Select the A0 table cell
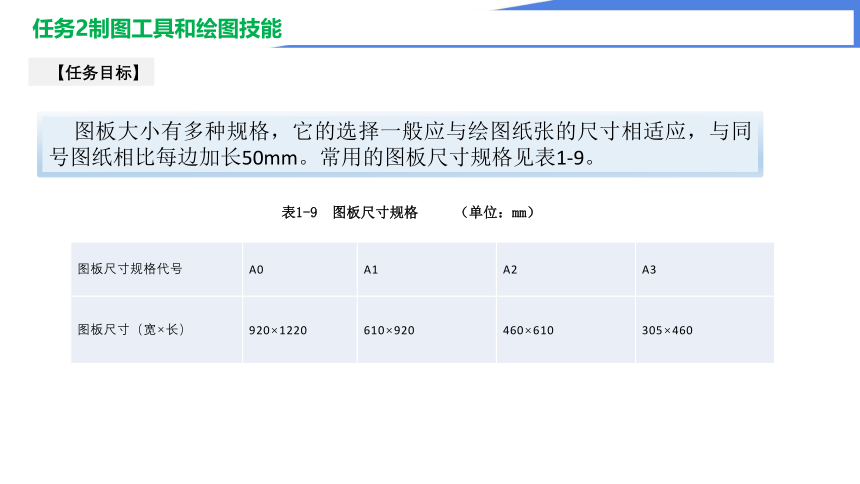860x484 pixels. (x=300, y=269)
